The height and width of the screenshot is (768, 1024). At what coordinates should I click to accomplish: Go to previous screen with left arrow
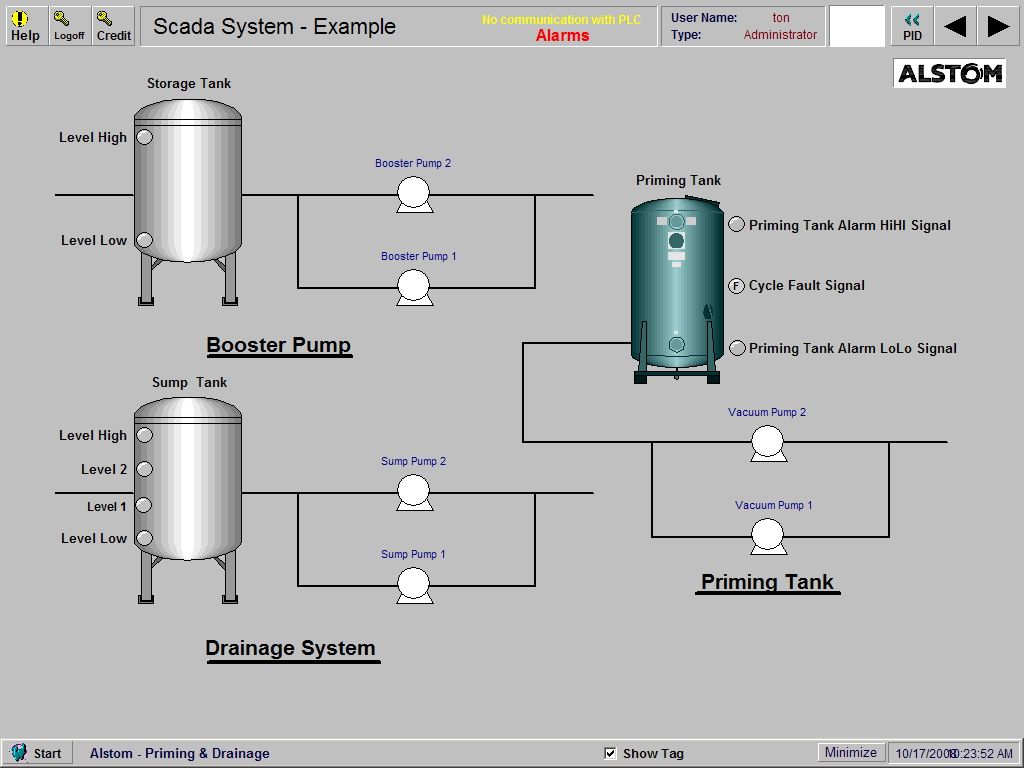[x=955, y=26]
